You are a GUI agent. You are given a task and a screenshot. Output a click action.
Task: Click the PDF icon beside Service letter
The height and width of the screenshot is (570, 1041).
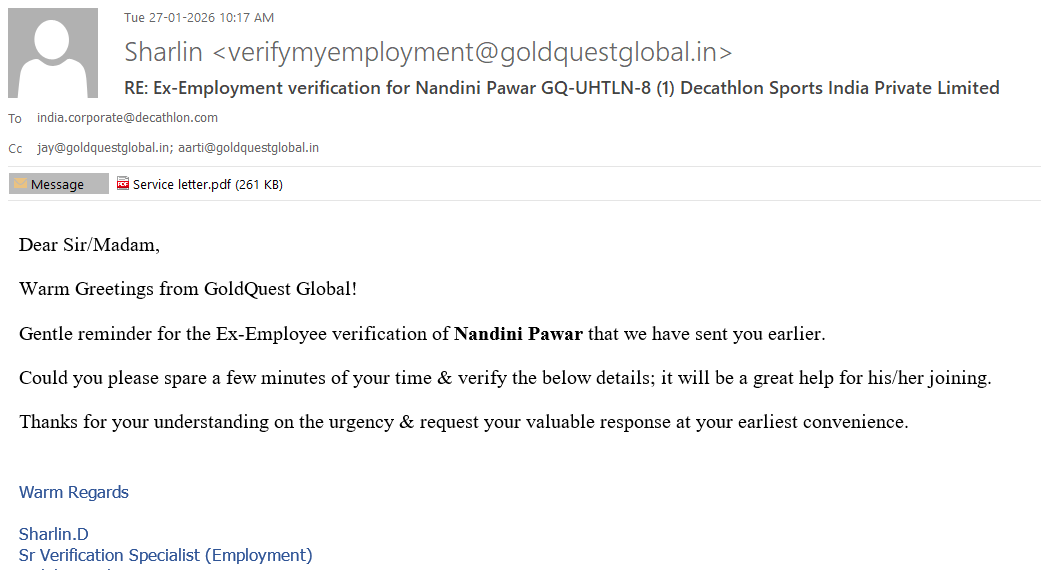click(123, 184)
